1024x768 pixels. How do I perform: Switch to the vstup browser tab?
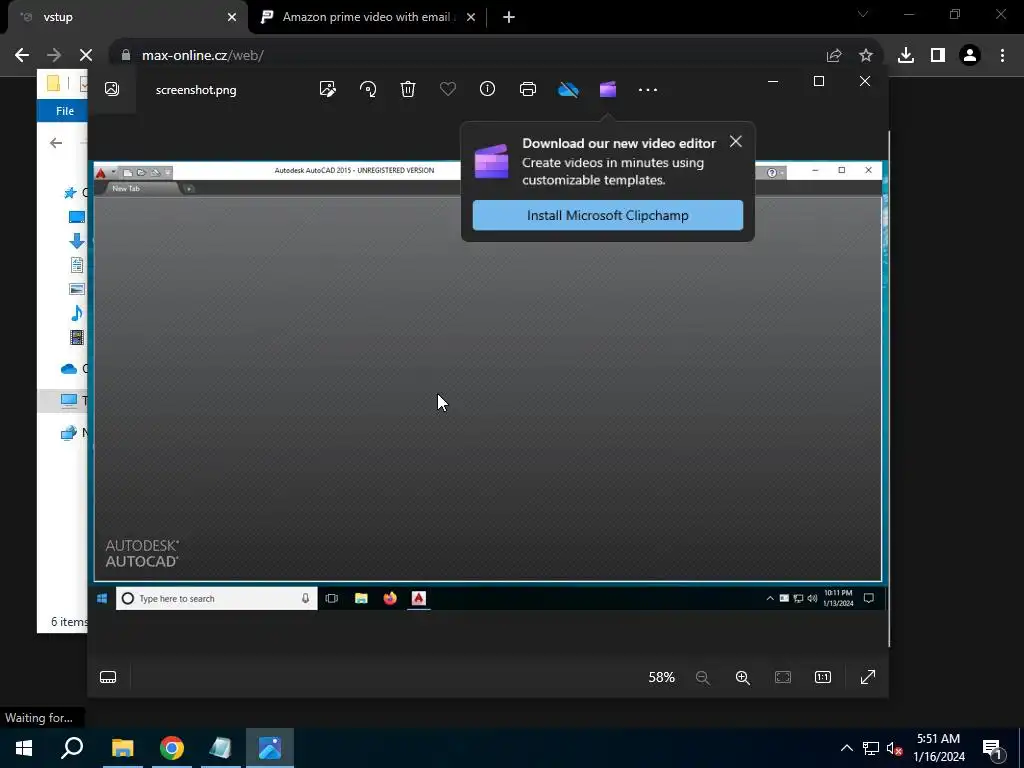[124, 18]
